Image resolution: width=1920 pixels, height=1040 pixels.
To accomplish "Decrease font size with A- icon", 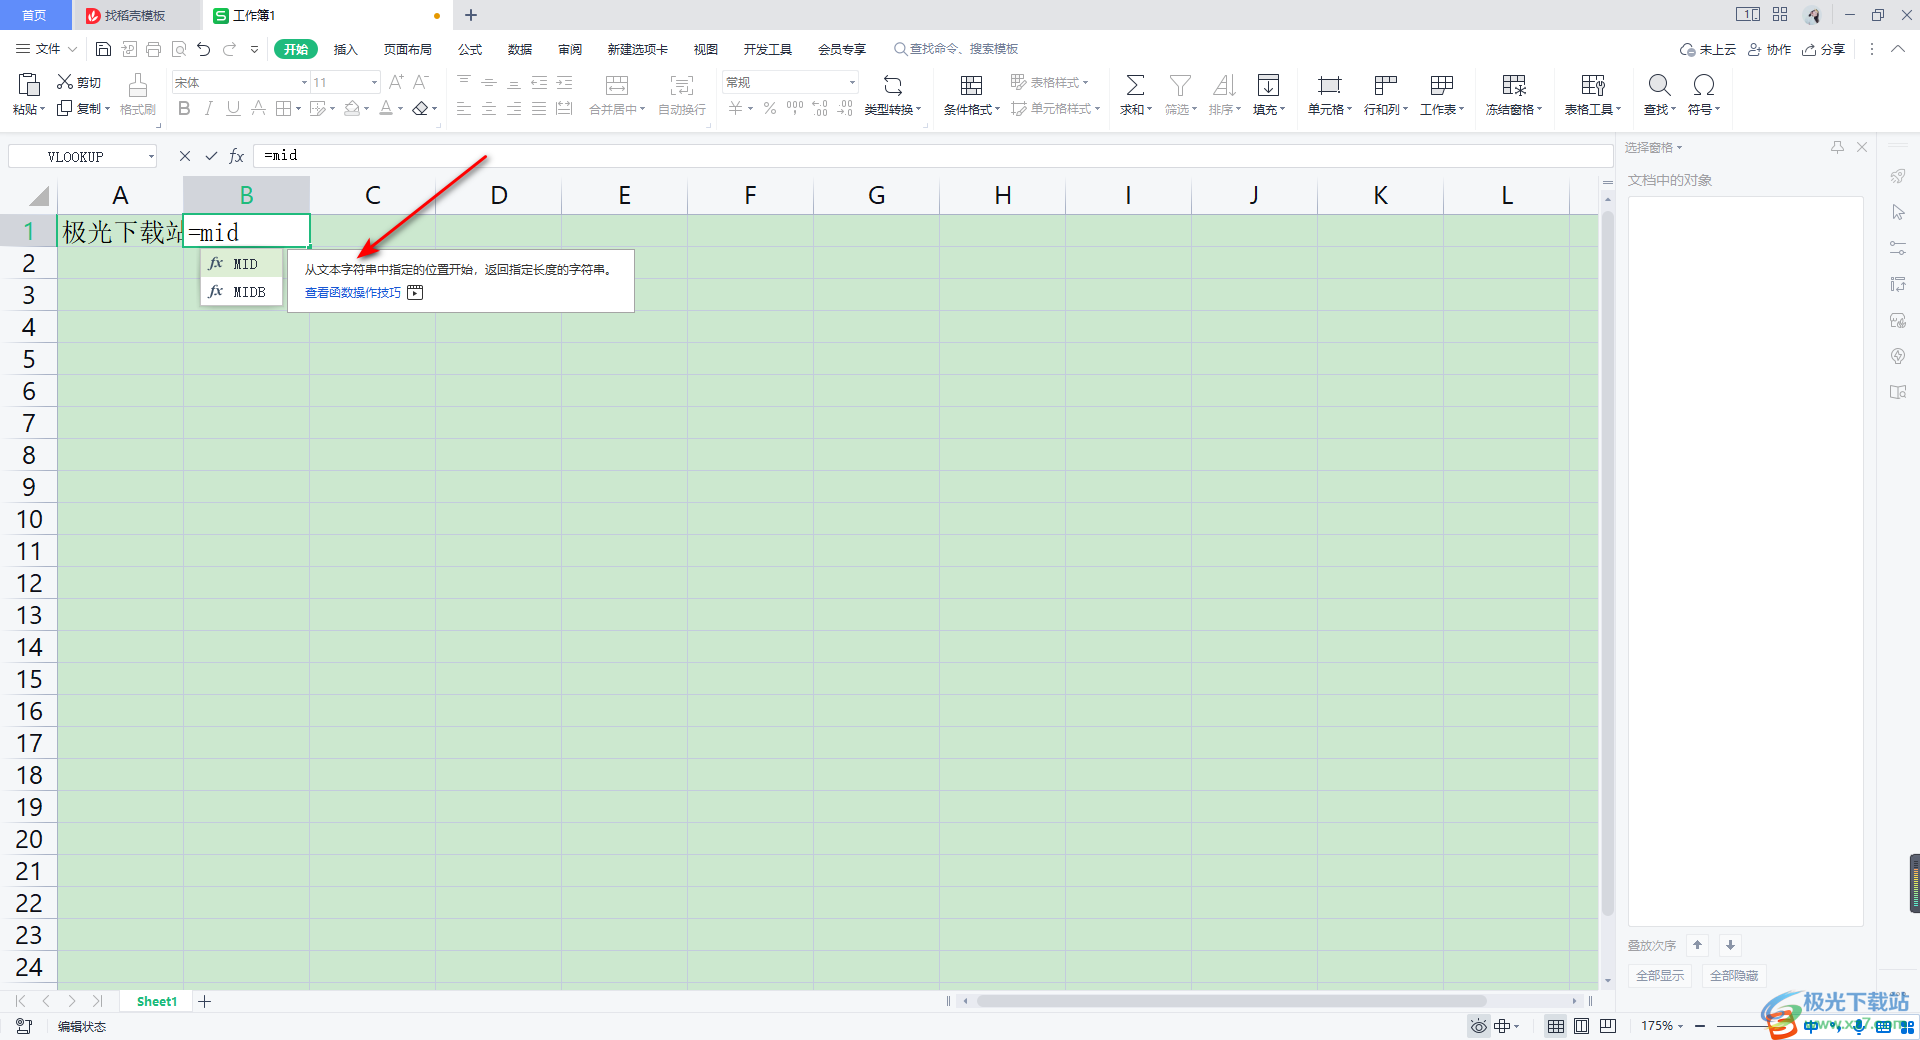I will tap(421, 82).
